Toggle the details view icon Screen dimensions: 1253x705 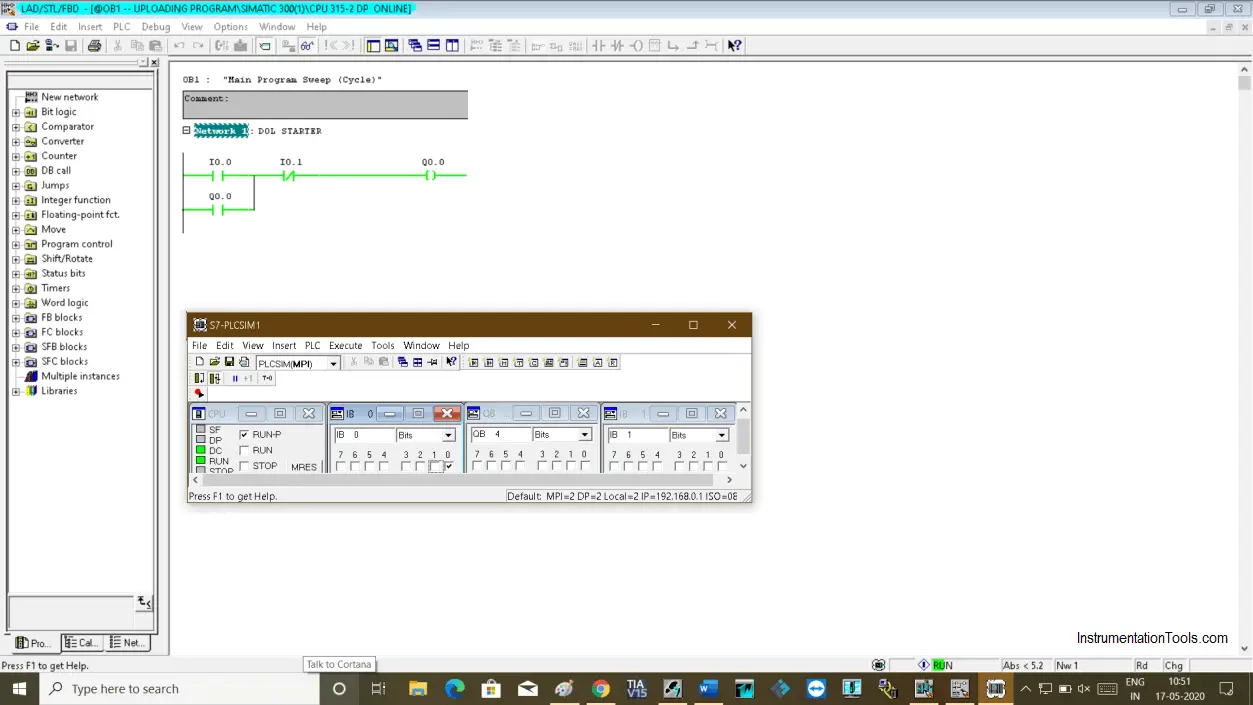(392, 46)
